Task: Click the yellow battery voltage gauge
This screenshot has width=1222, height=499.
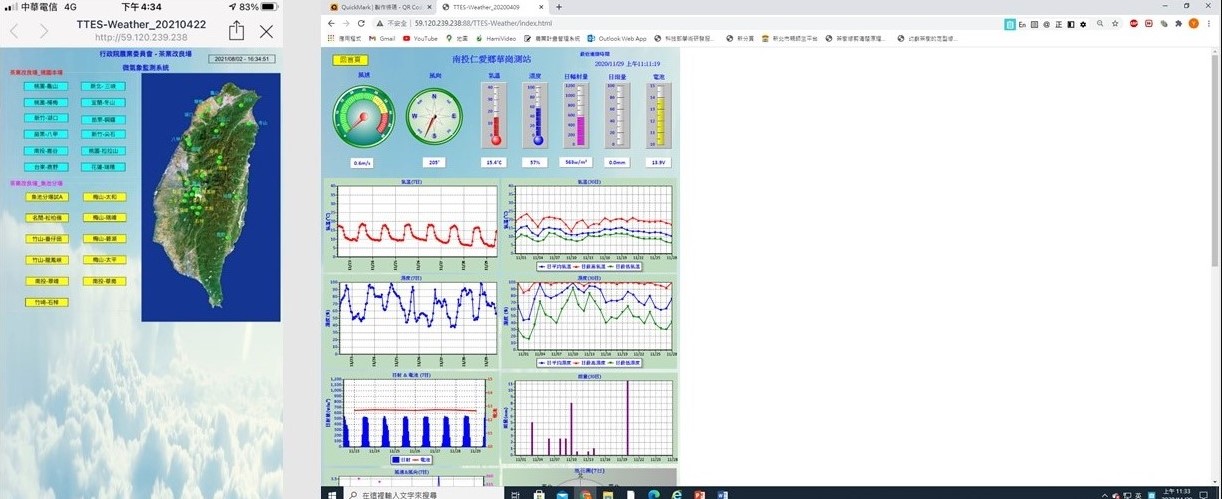Action: (658, 114)
